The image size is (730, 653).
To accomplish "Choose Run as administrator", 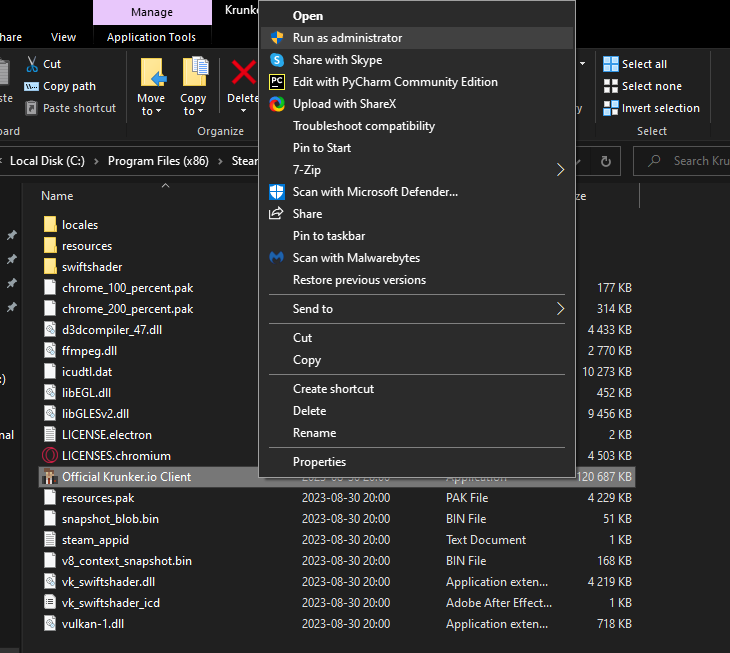I will [417, 38].
